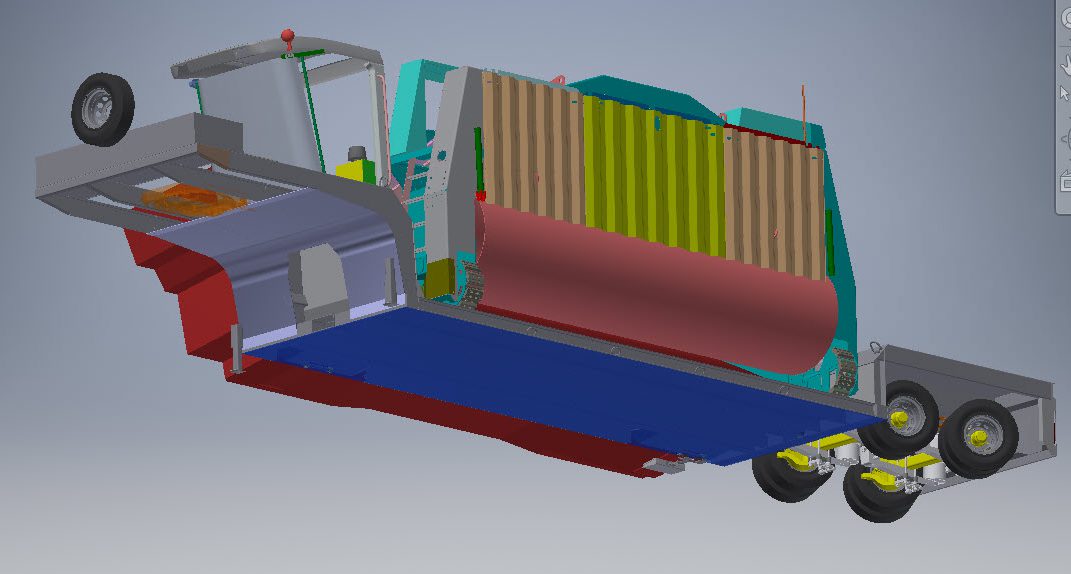Select the Pan hand tool in navigation bar
1071x574 pixels.
coord(1066,65)
